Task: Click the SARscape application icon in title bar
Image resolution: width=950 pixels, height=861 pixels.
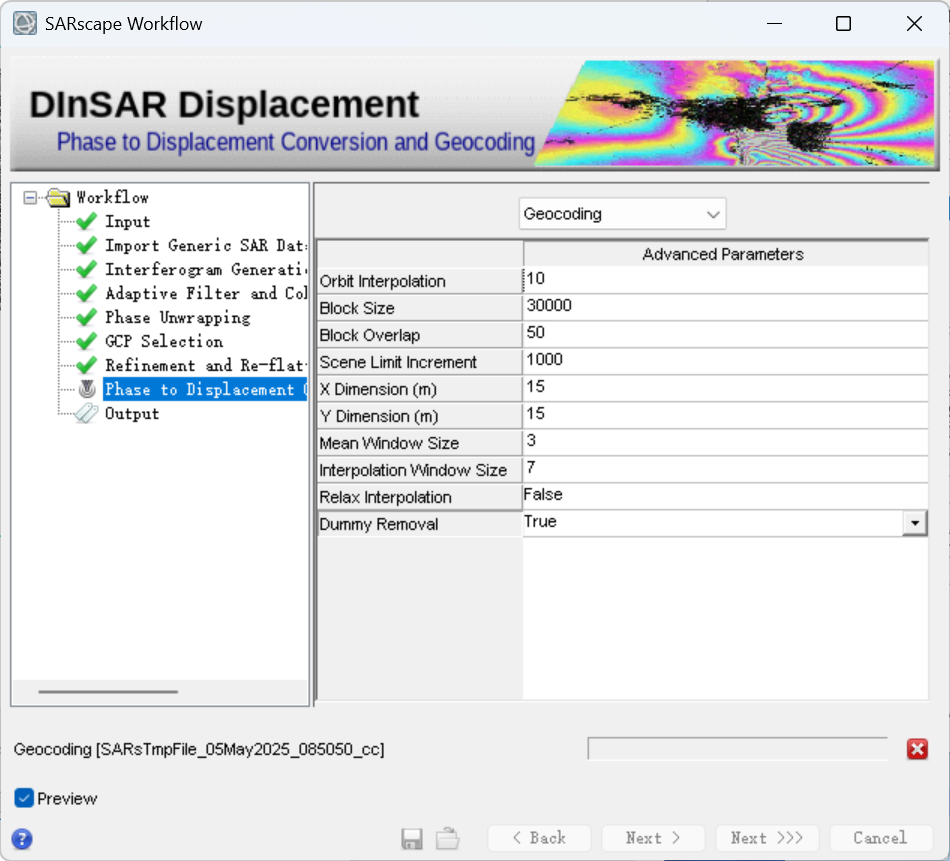Action: [25, 24]
